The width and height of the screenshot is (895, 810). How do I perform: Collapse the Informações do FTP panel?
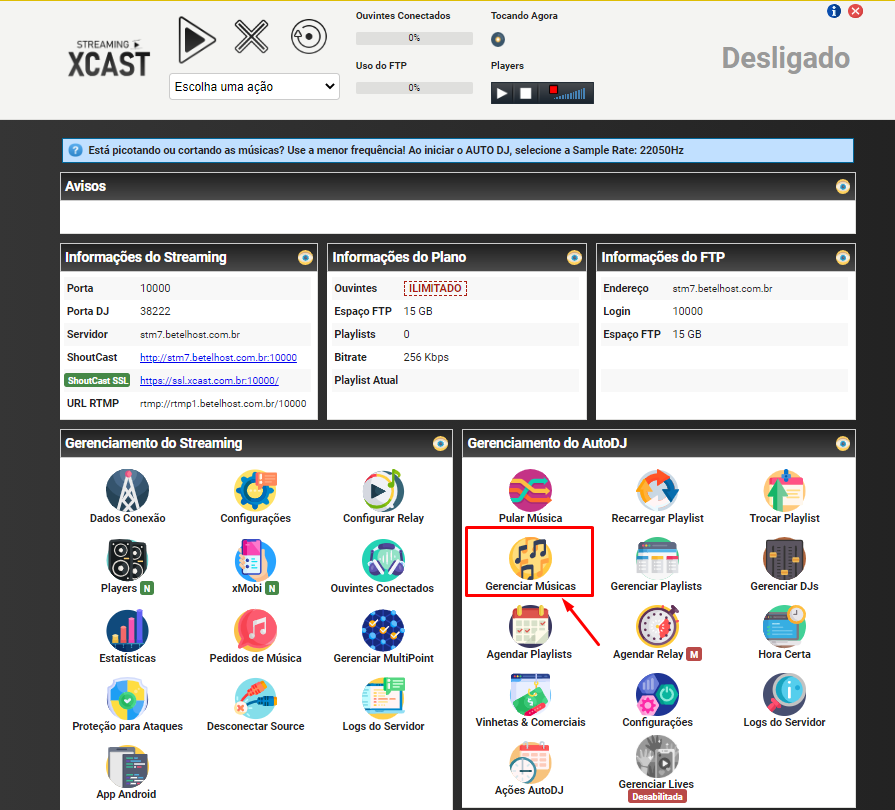pos(843,258)
